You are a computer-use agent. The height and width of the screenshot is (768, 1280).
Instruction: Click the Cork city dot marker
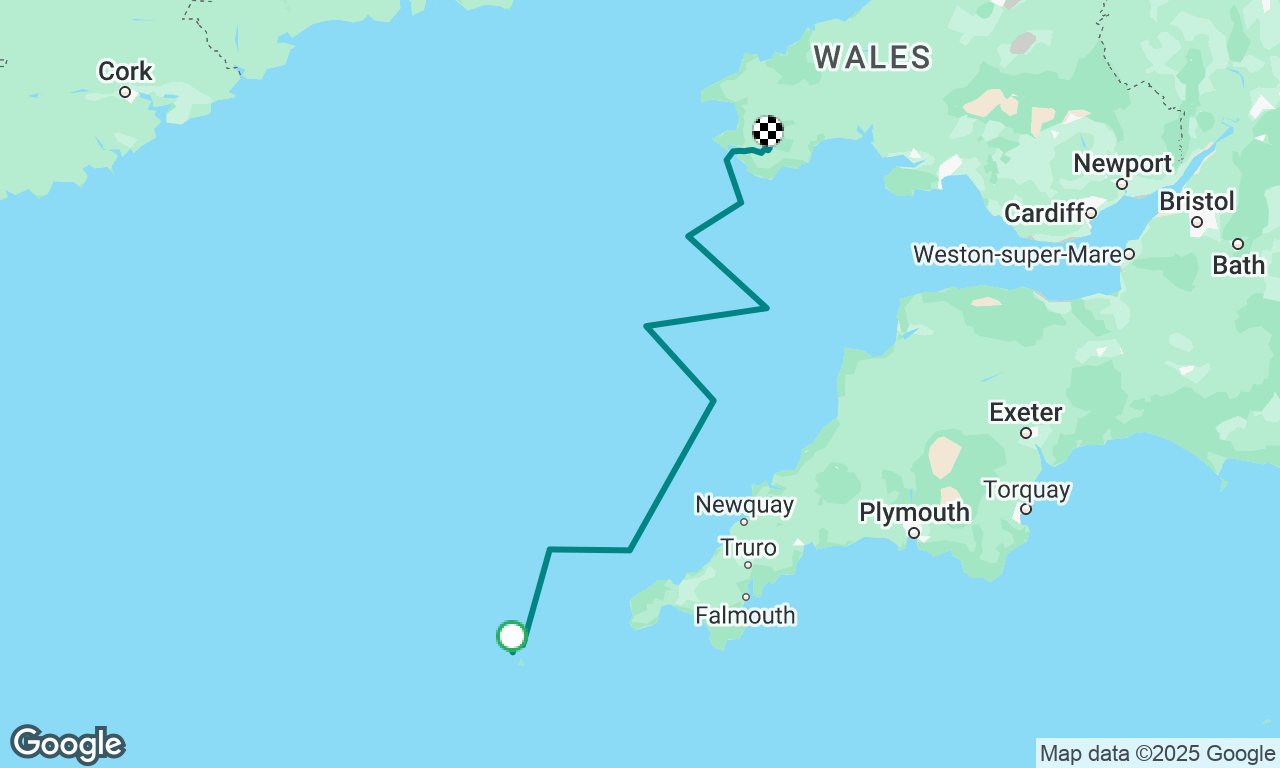125,92
